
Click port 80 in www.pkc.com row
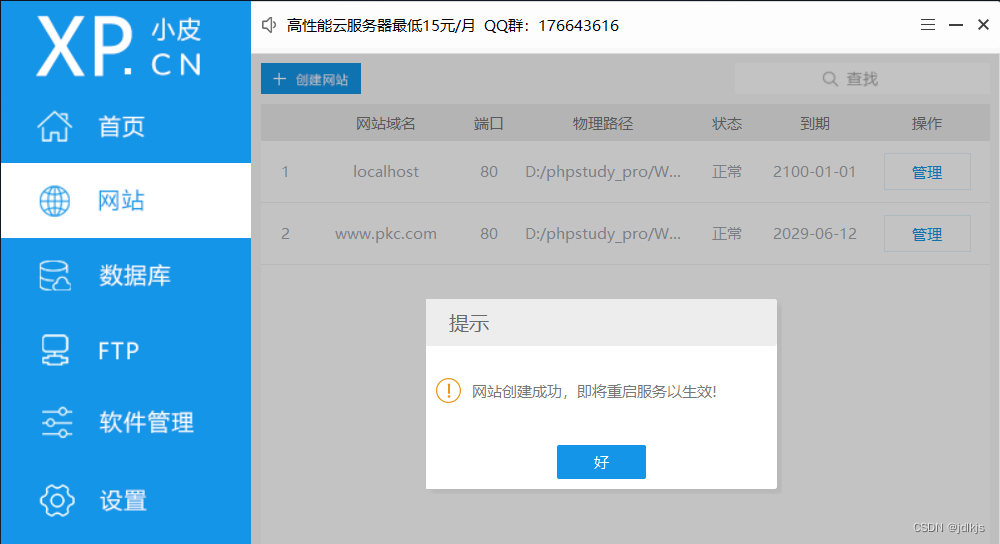click(489, 233)
